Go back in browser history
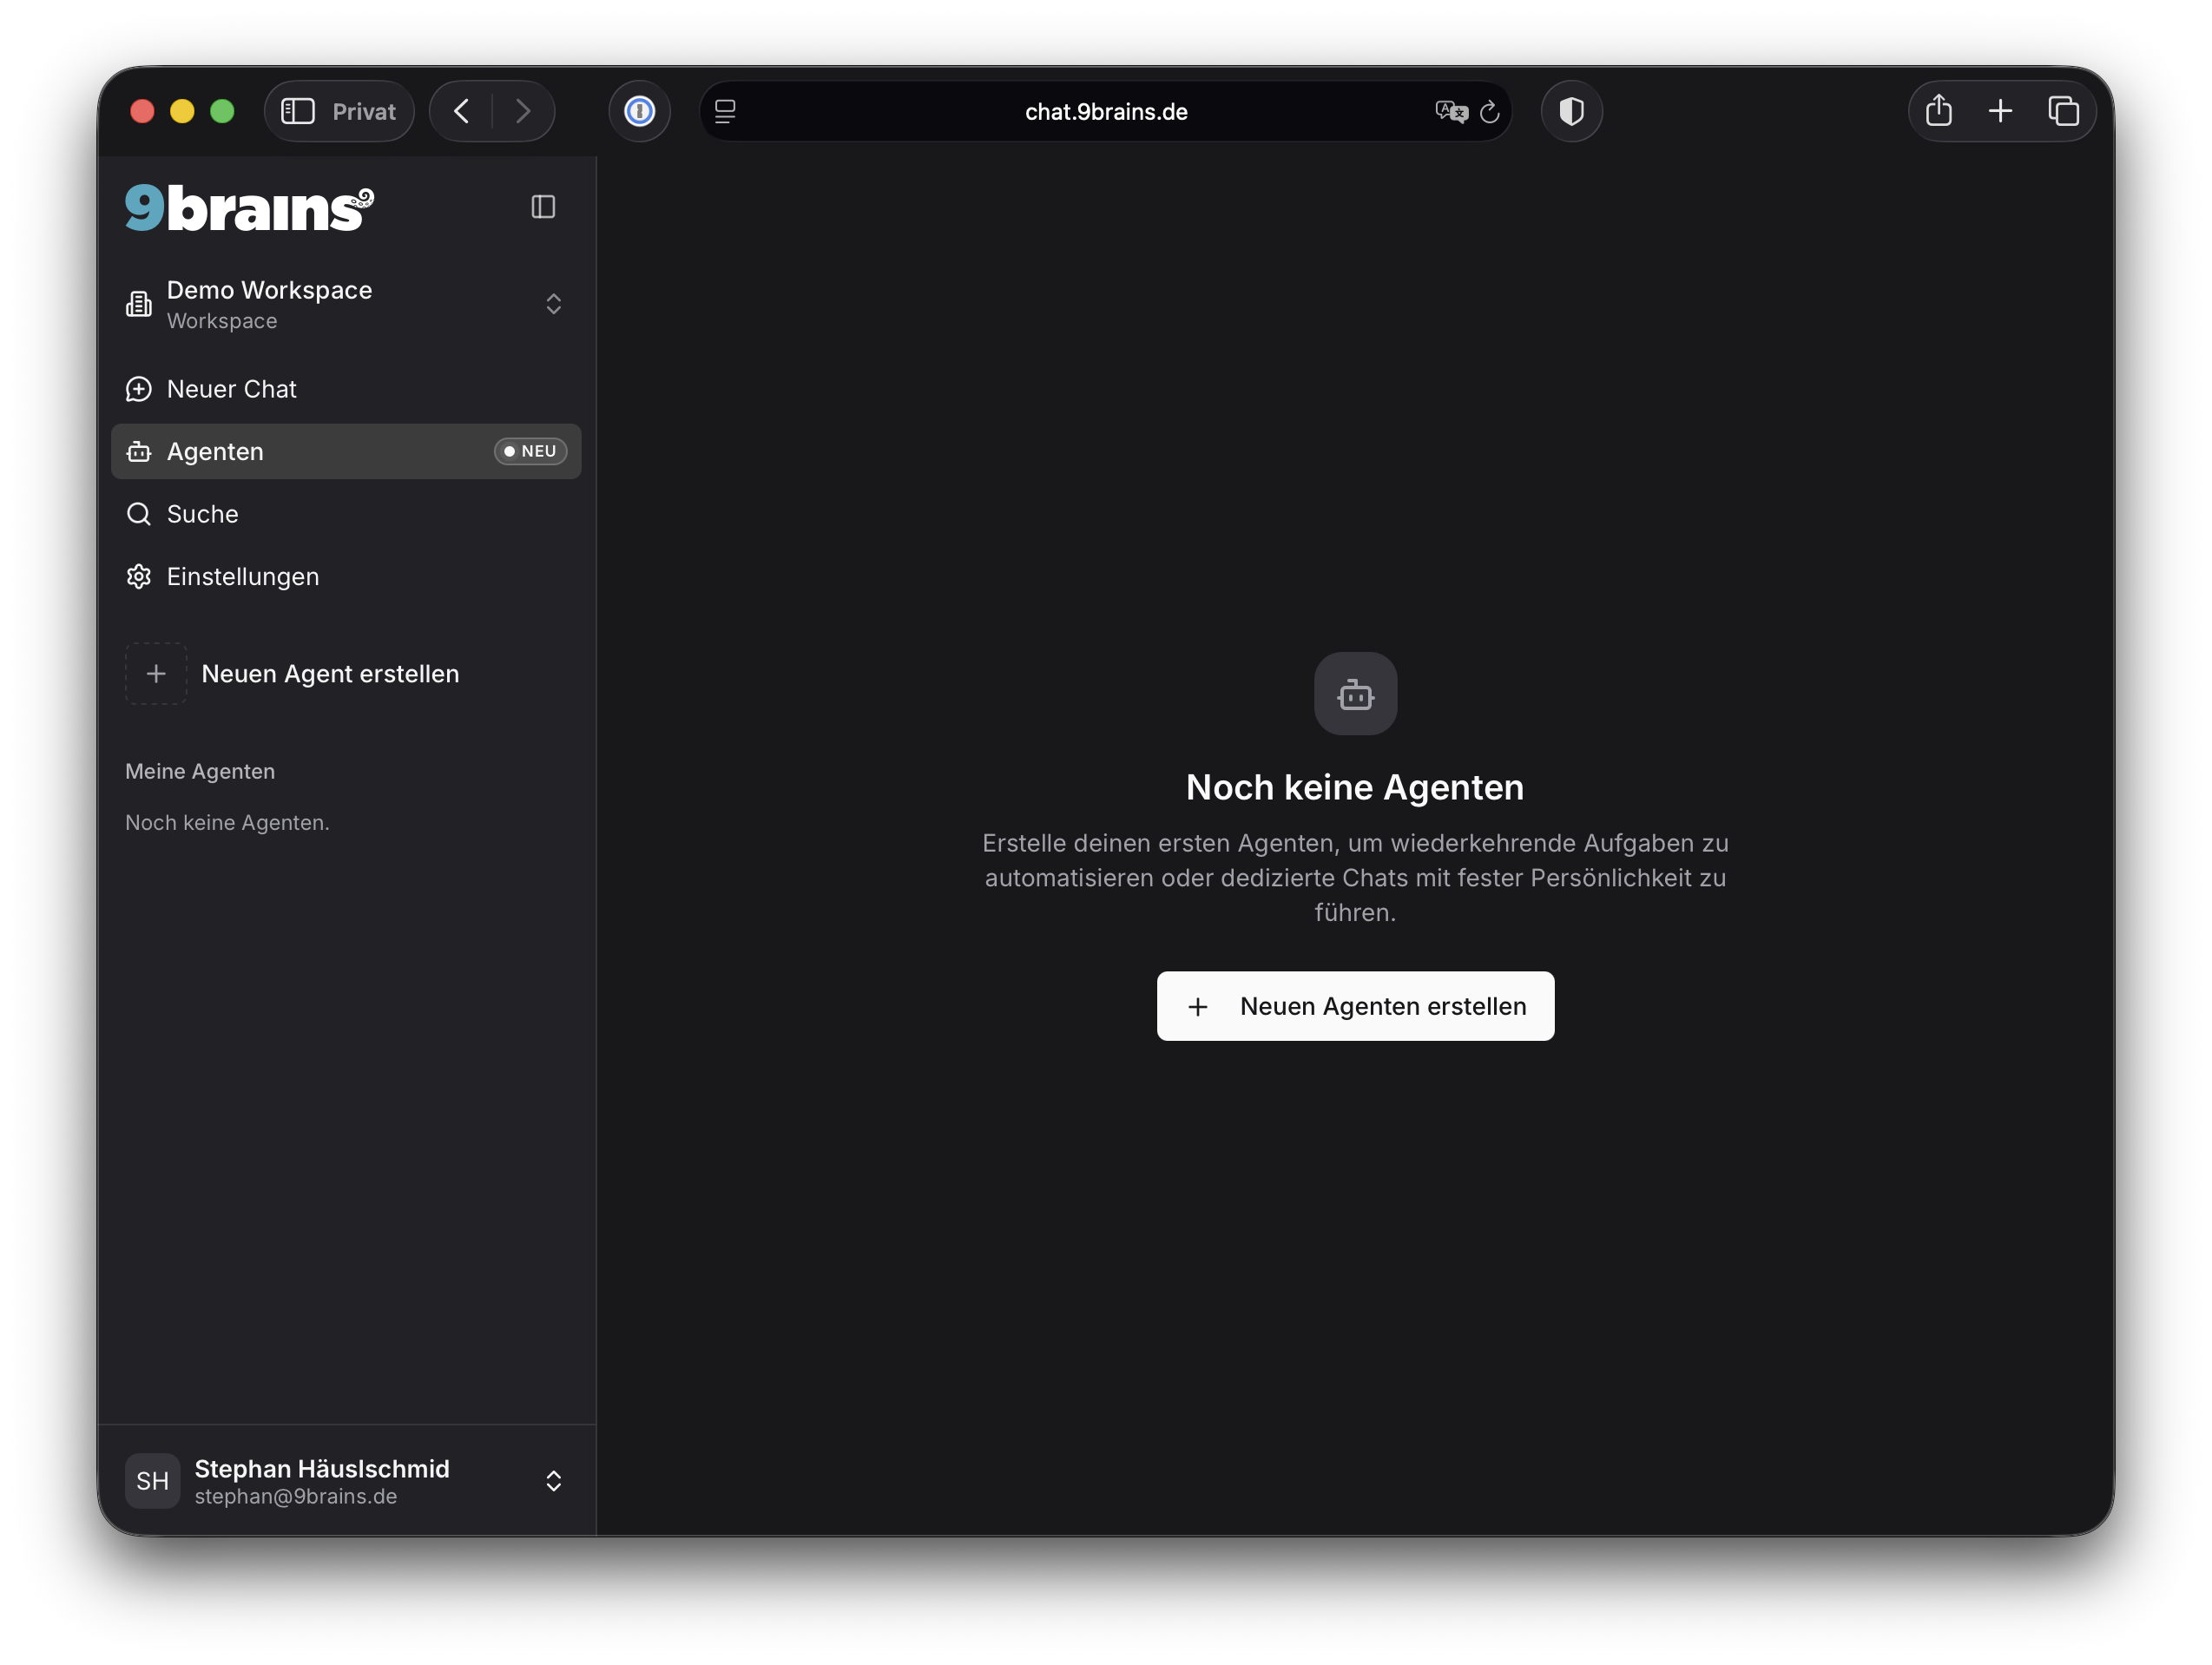 pos(462,111)
